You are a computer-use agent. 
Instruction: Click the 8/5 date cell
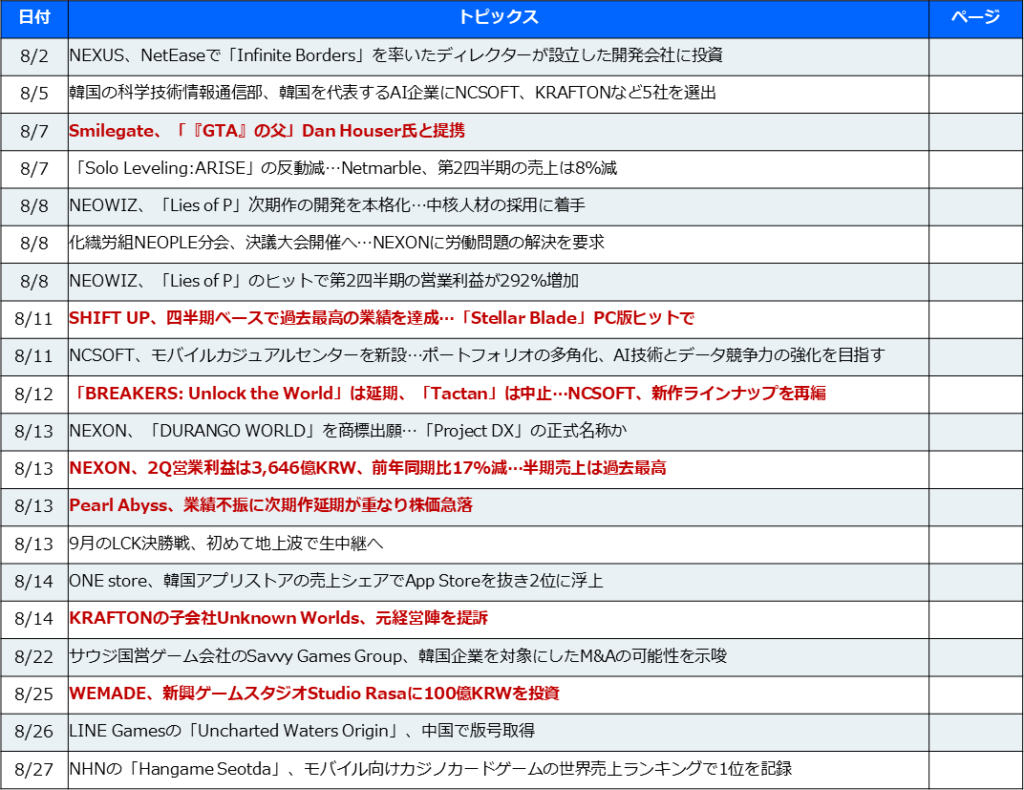(x=34, y=93)
